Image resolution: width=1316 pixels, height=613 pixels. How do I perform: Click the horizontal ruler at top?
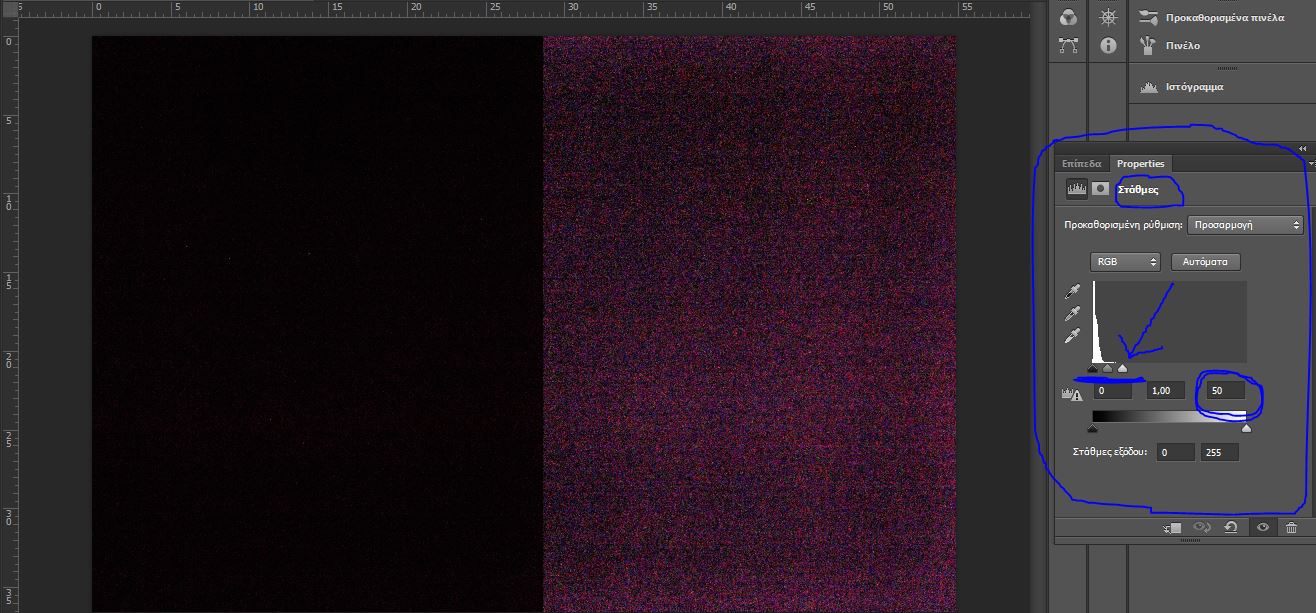525,8
